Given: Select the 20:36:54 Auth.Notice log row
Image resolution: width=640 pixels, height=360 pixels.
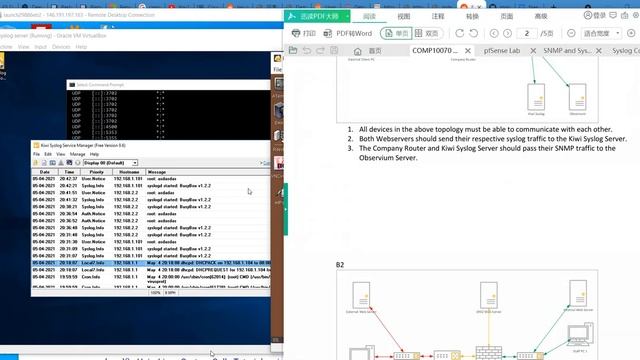Looking at the screenshot, I should click(151, 214).
